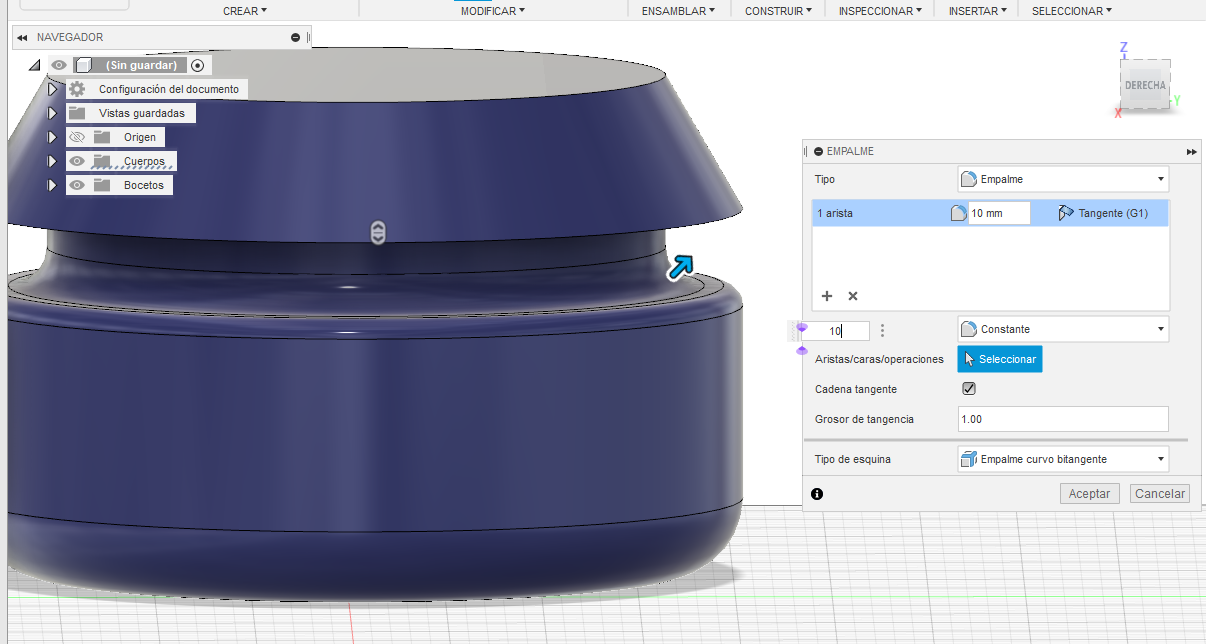The image size is (1210, 644).
Task: Minimize the NAVEGADOR panel using the minus icon
Action: pos(295,37)
